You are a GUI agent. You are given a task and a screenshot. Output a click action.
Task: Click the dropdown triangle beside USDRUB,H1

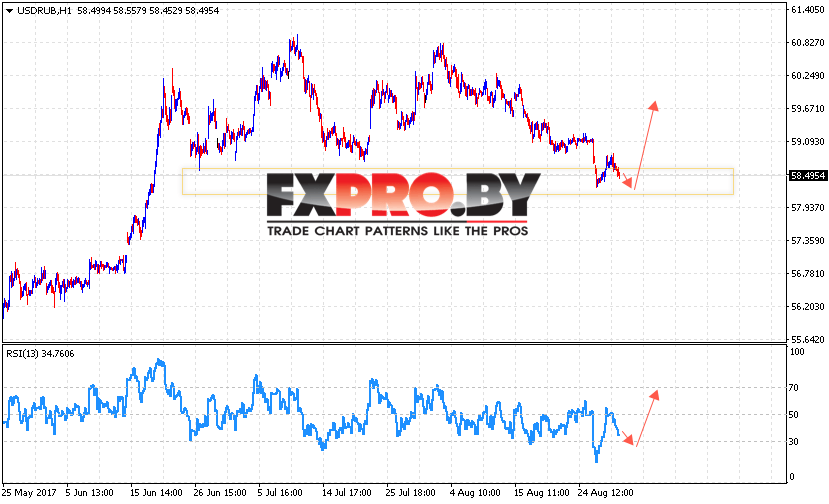click(9, 11)
